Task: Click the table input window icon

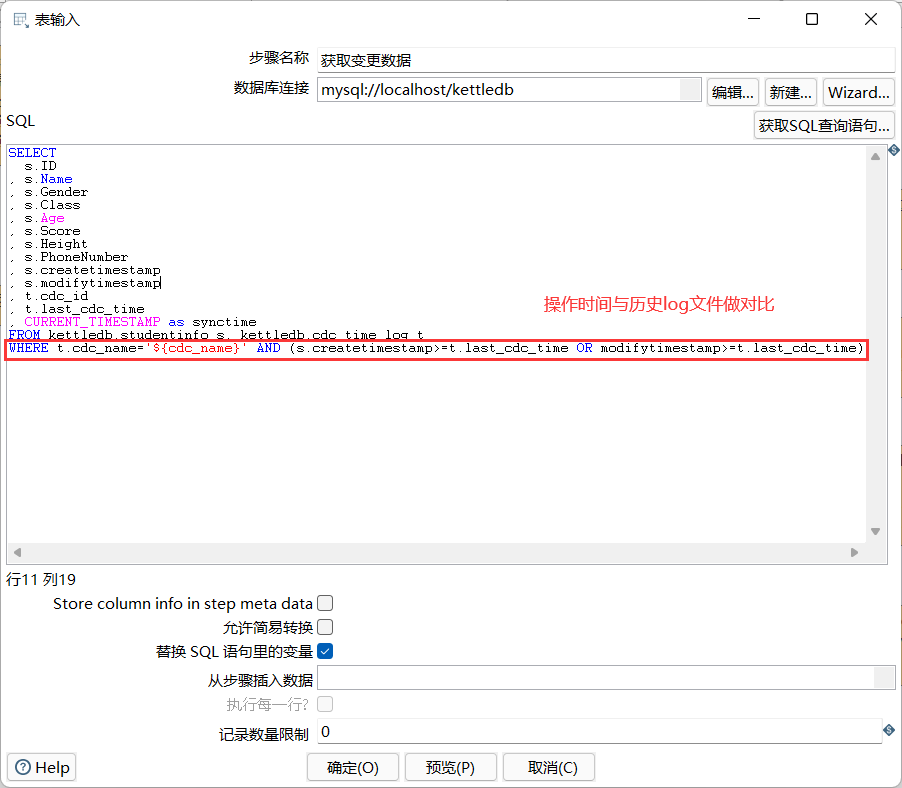Action: coord(21,20)
